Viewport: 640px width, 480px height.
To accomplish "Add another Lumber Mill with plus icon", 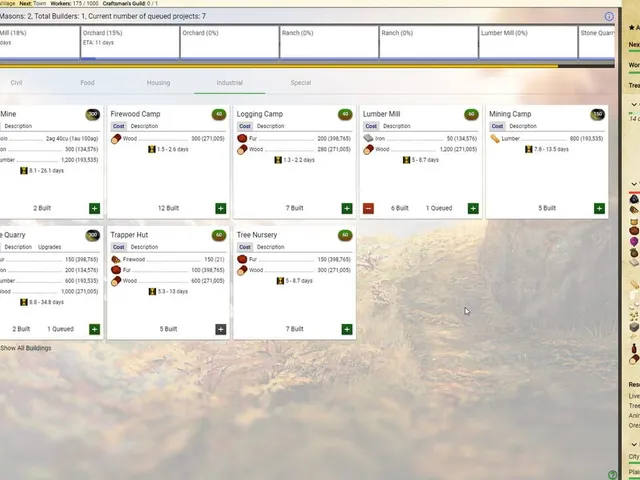I will 473,209.
